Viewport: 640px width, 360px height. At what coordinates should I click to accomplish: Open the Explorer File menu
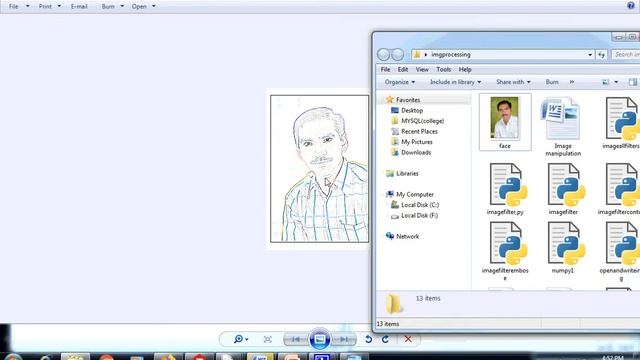pos(385,69)
